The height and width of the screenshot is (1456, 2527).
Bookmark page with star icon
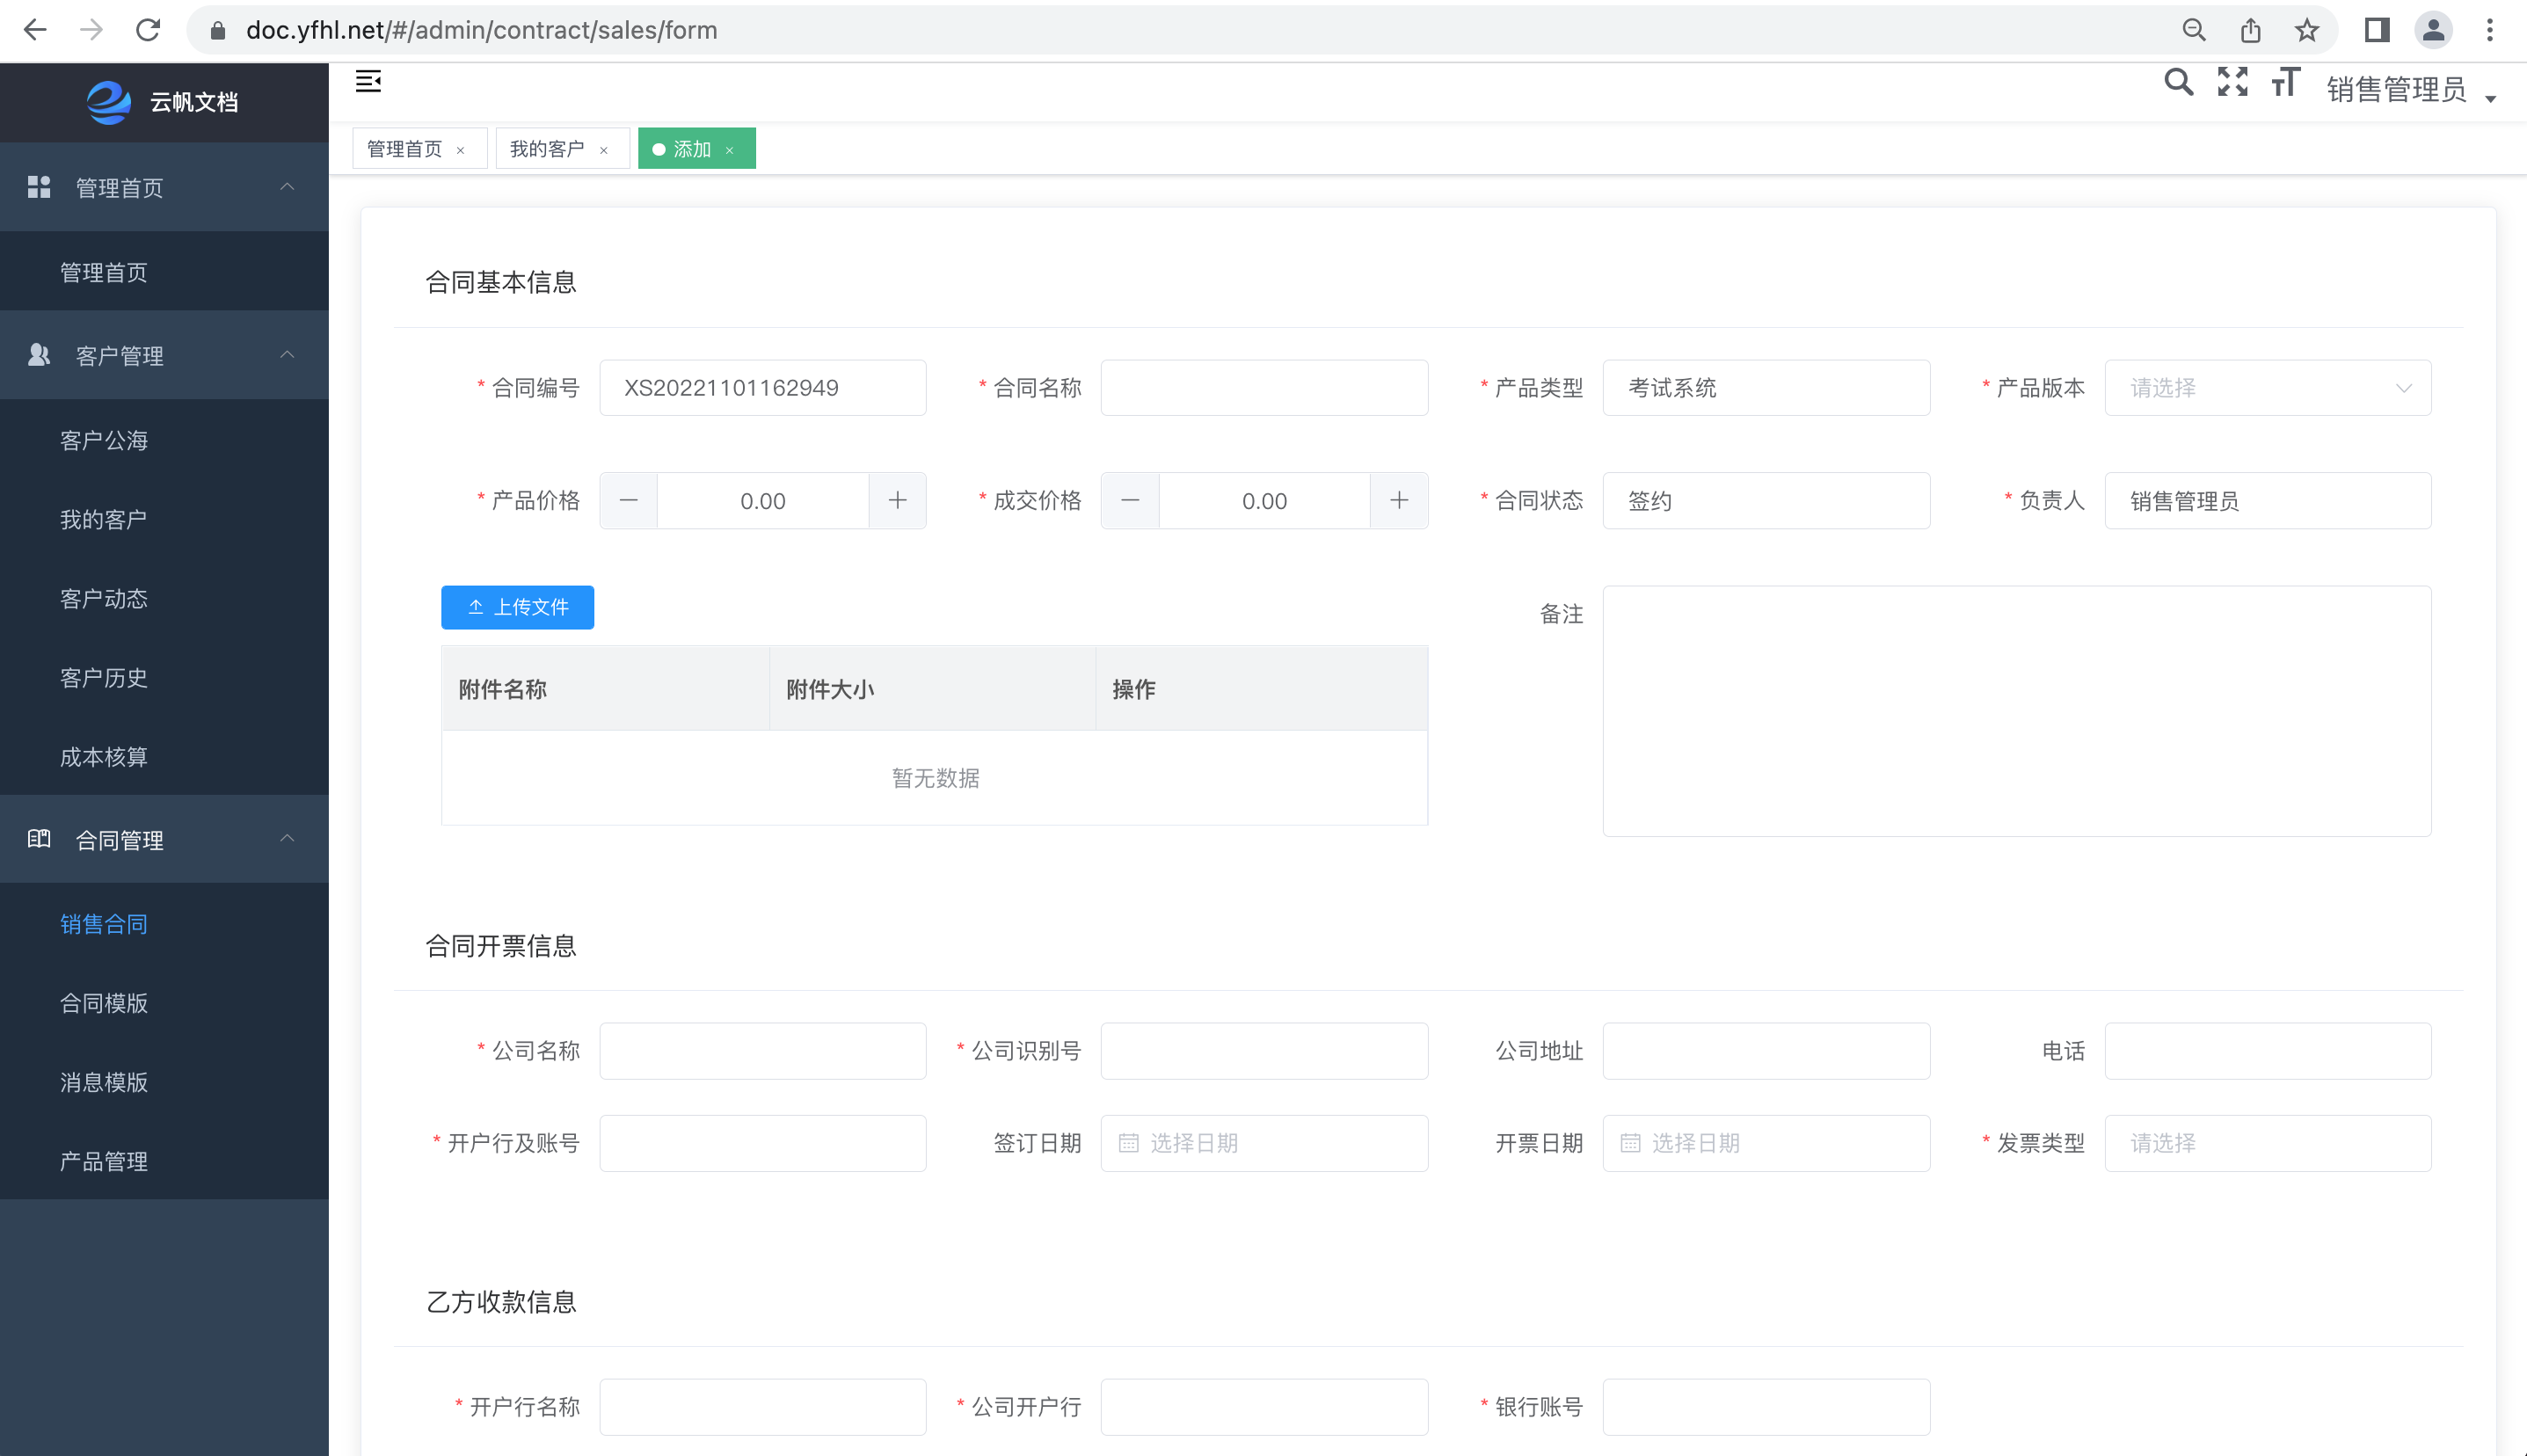click(2306, 30)
